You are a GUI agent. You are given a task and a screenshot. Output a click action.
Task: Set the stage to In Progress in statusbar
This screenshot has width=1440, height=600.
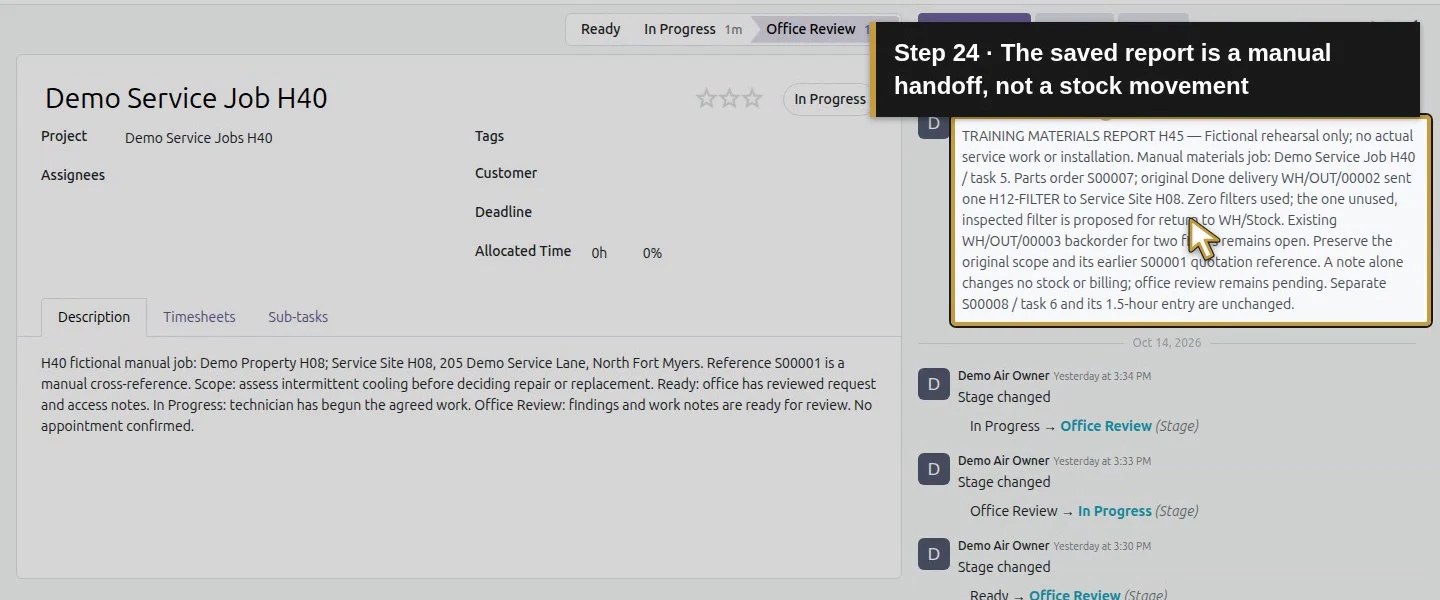tap(692, 29)
